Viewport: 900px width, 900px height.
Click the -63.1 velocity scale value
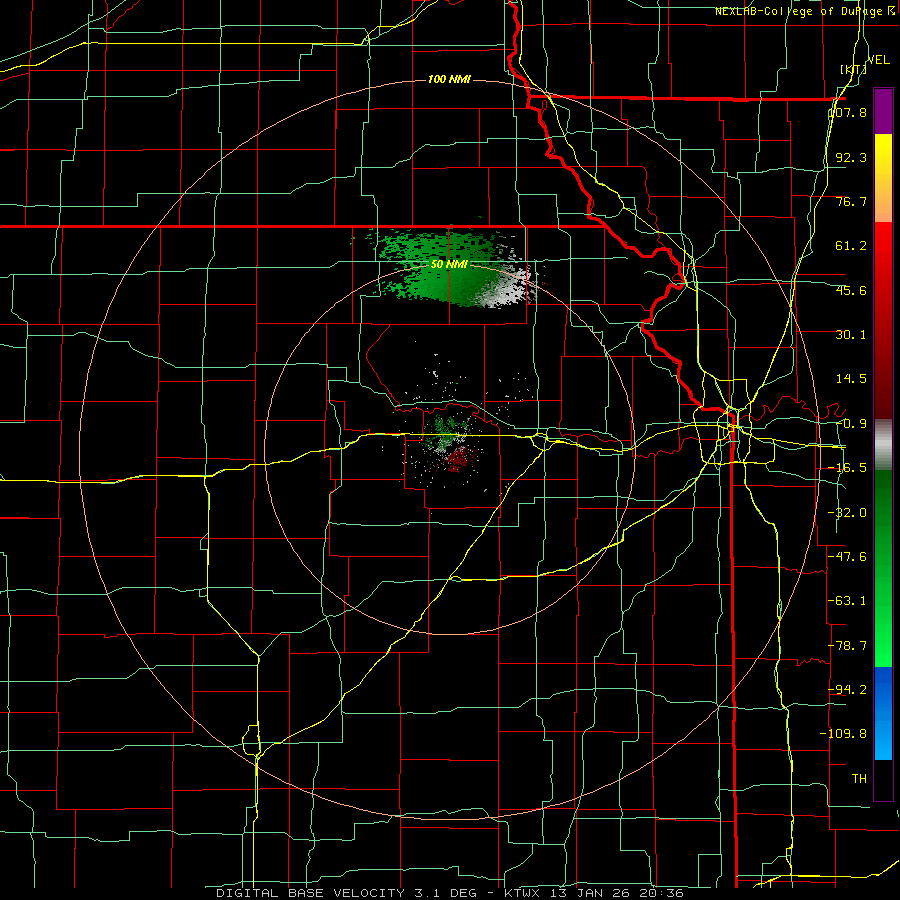(x=848, y=601)
